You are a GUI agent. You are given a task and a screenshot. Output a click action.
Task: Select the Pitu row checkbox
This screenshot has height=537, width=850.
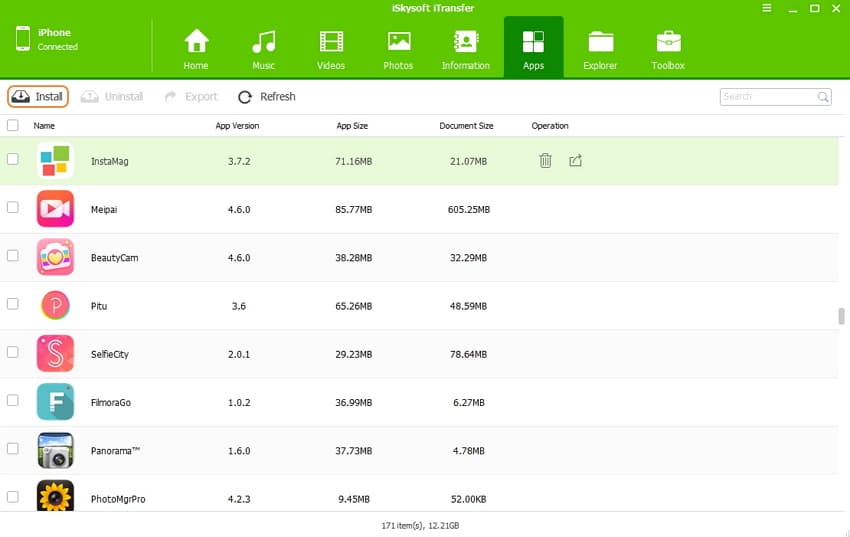tap(12, 303)
